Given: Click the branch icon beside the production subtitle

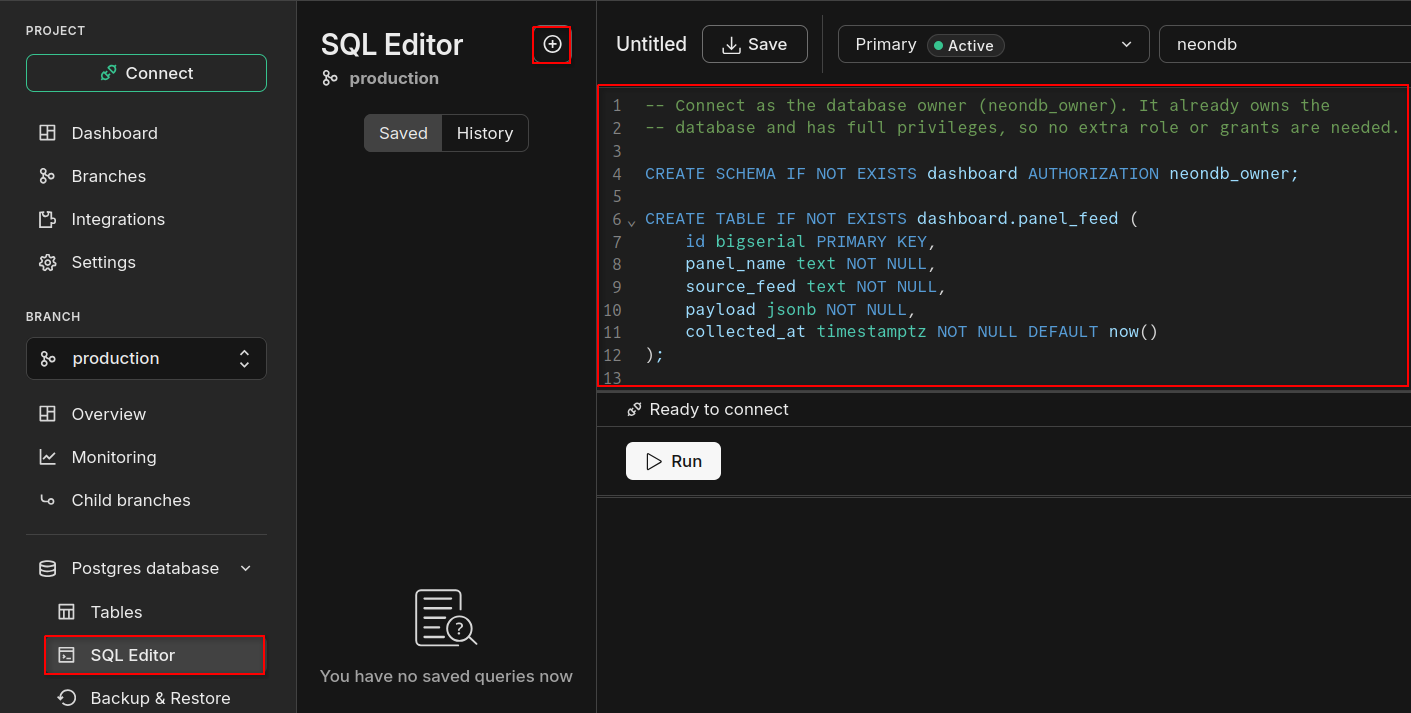Looking at the screenshot, I should 330,78.
